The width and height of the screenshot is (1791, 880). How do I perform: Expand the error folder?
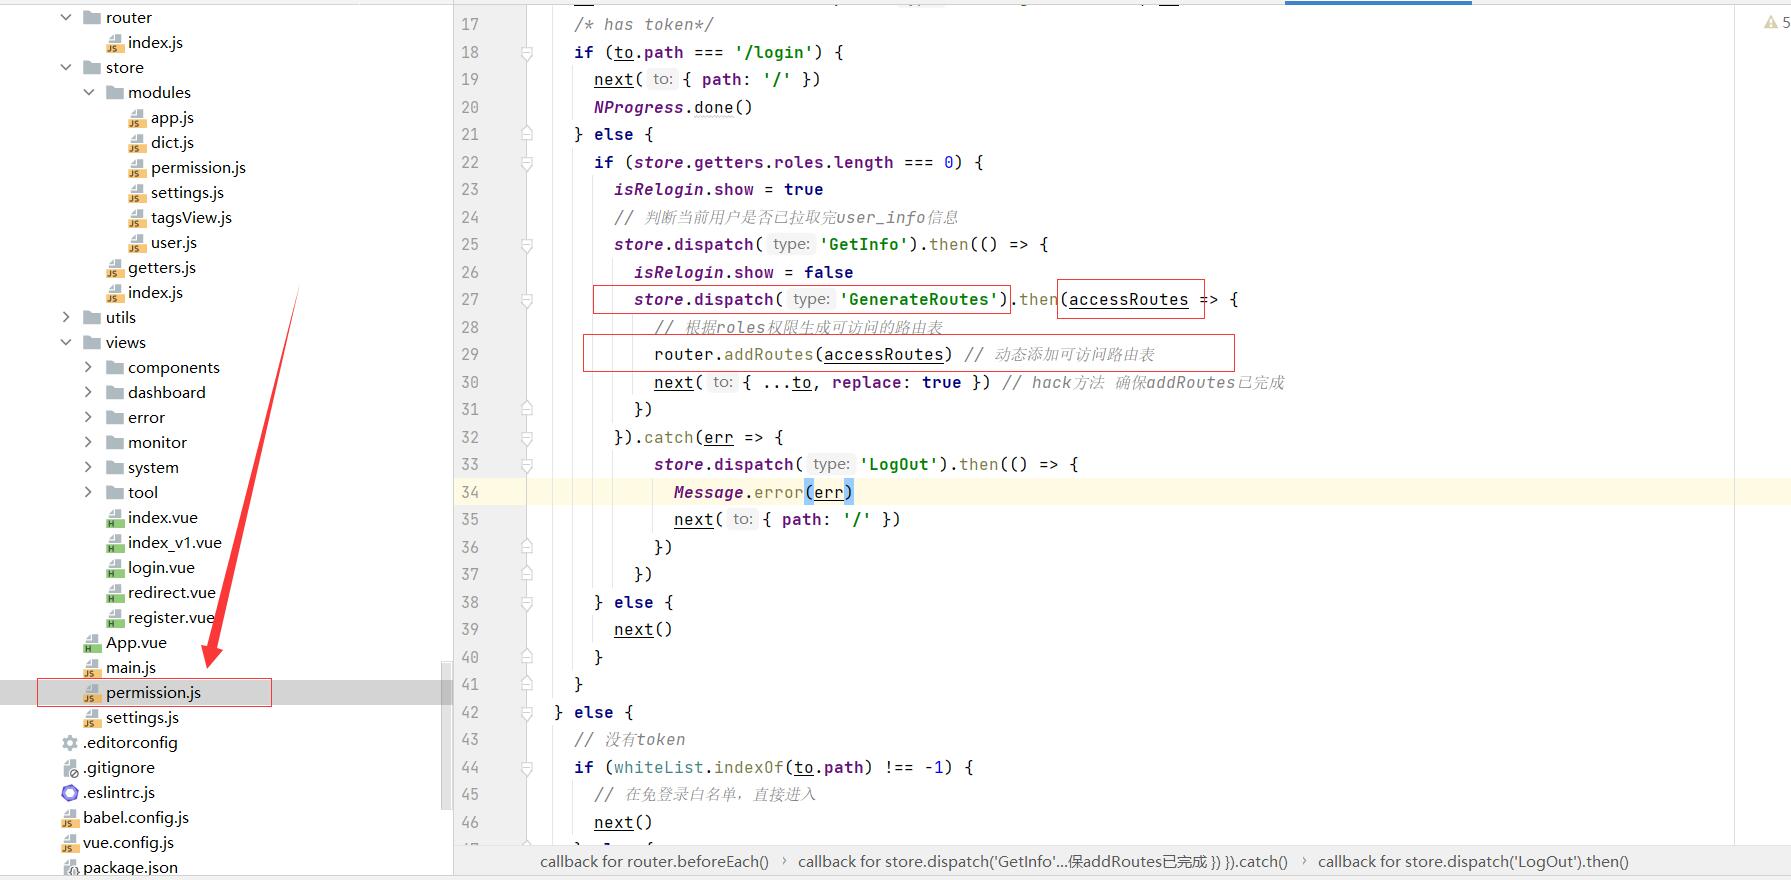[89, 417]
